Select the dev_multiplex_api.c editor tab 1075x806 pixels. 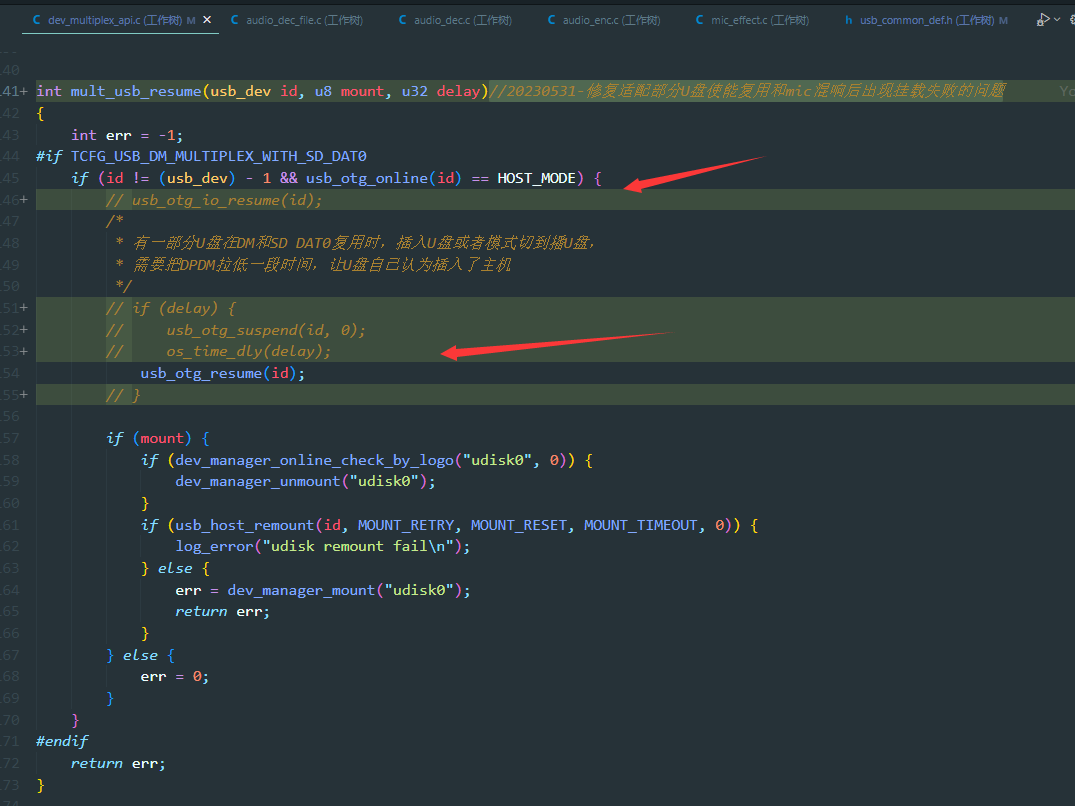[121, 20]
